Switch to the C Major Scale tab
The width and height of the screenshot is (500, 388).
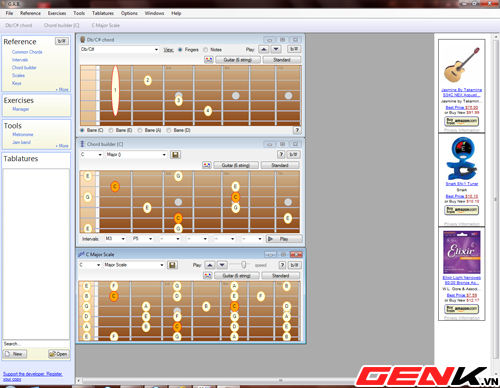coord(105,25)
